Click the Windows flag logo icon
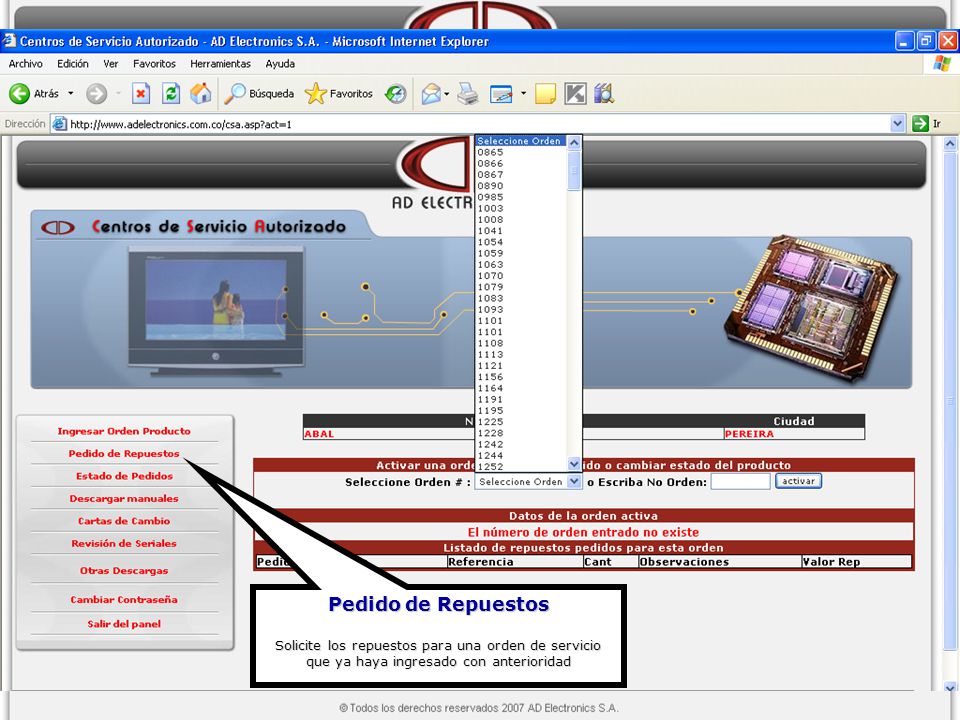The width and height of the screenshot is (960, 720). point(942,64)
